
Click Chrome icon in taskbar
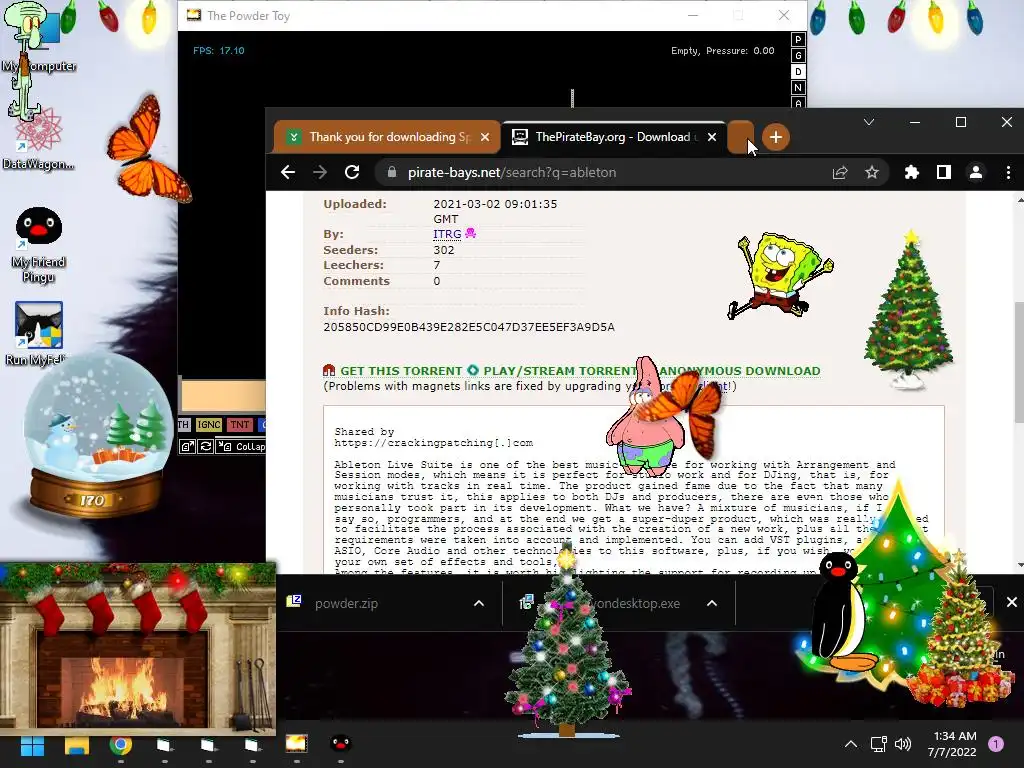point(121,745)
